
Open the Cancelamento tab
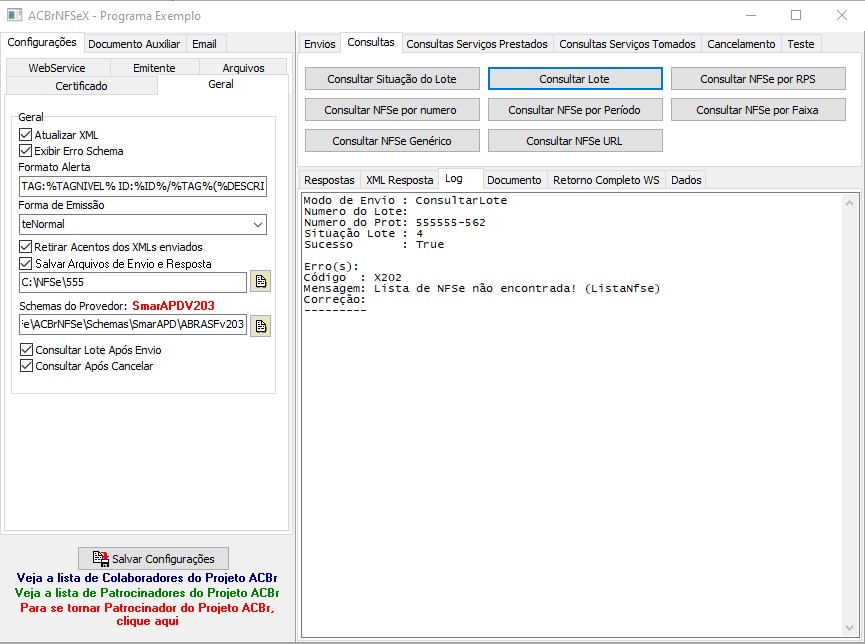coord(741,44)
